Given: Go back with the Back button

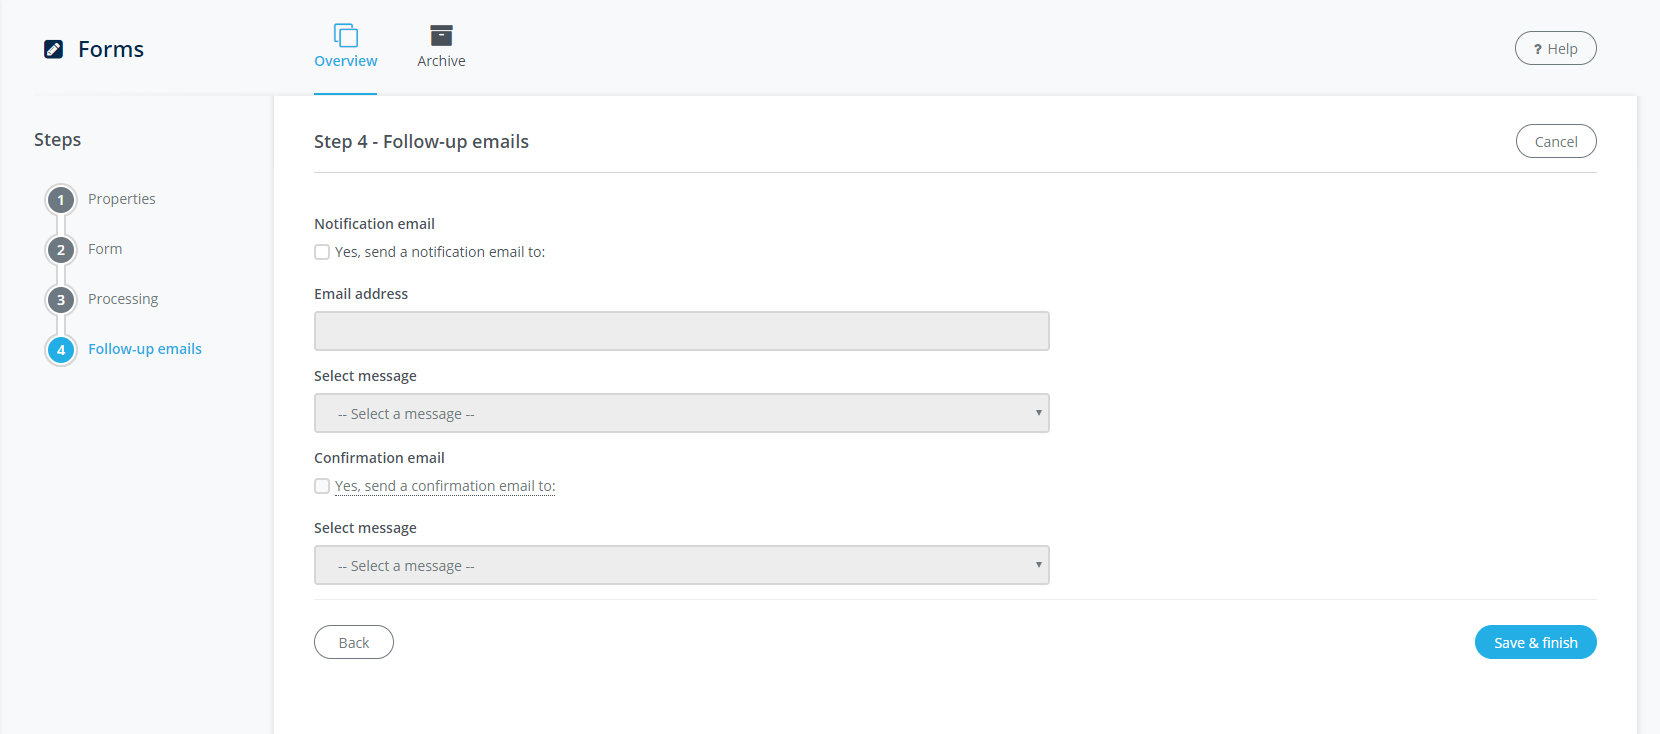Looking at the screenshot, I should [x=354, y=642].
